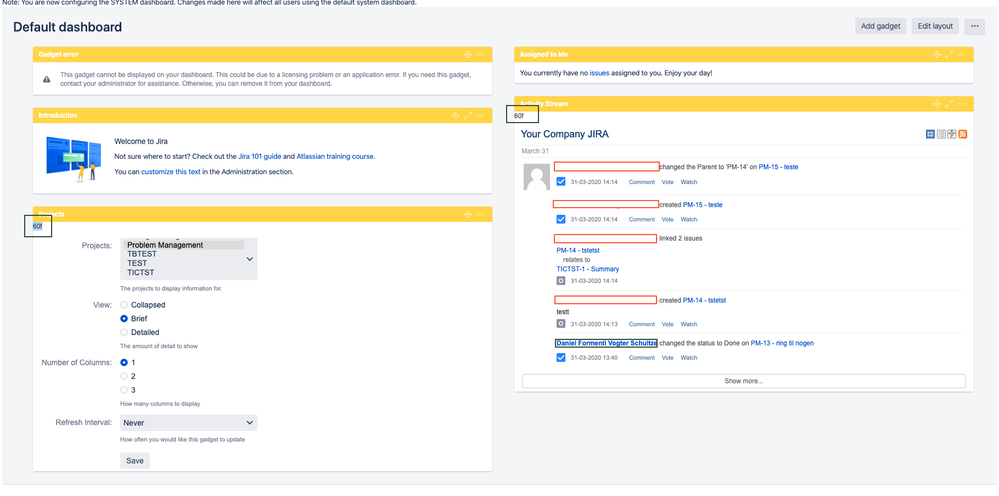
Task: Click the user avatar in Activity Stream
Action: tap(536, 176)
